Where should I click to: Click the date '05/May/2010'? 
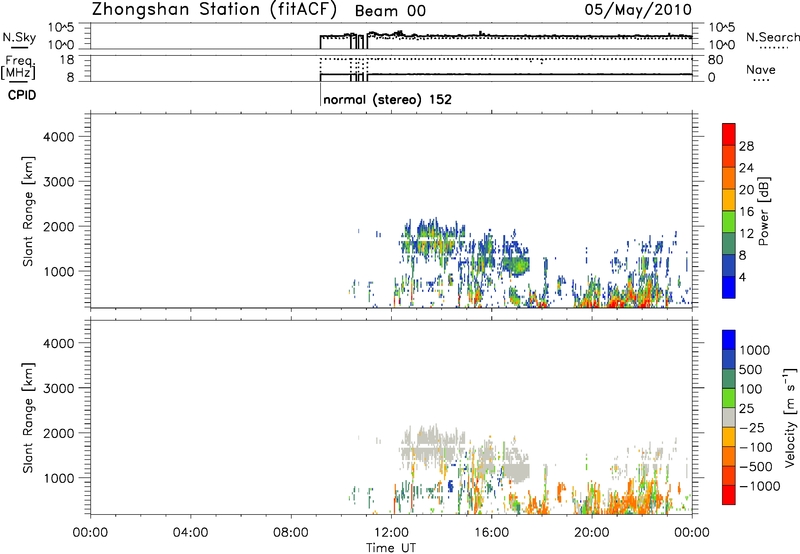[638, 9]
